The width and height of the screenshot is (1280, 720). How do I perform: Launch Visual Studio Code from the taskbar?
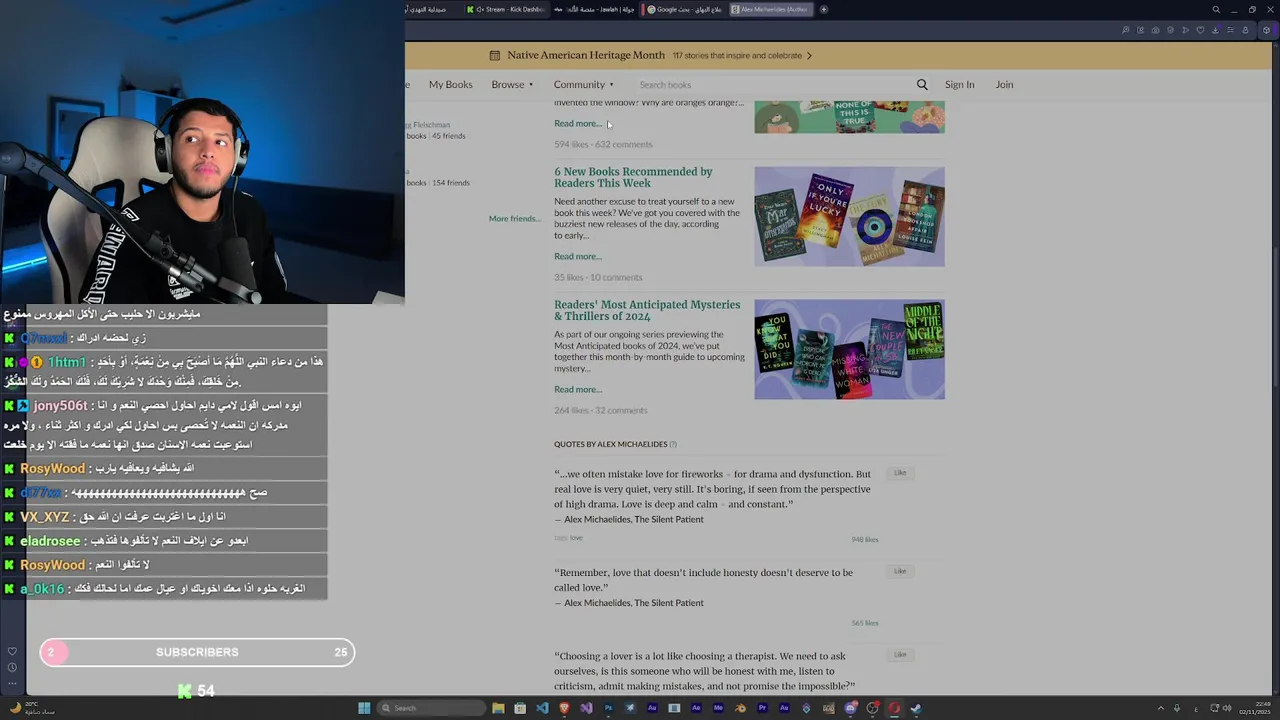(x=542, y=708)
